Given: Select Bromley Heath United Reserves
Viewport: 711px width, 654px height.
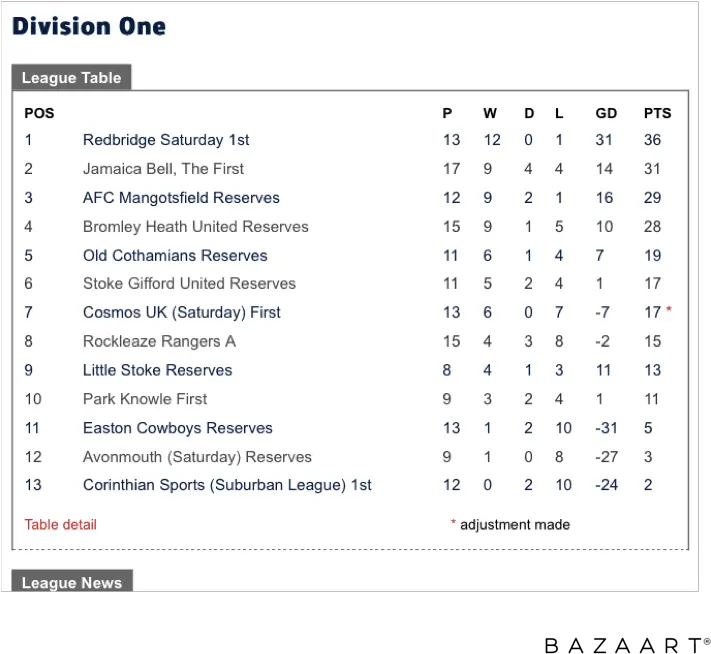Looking at the screenshot, I should pyautogui.click(x=195, y=226).
